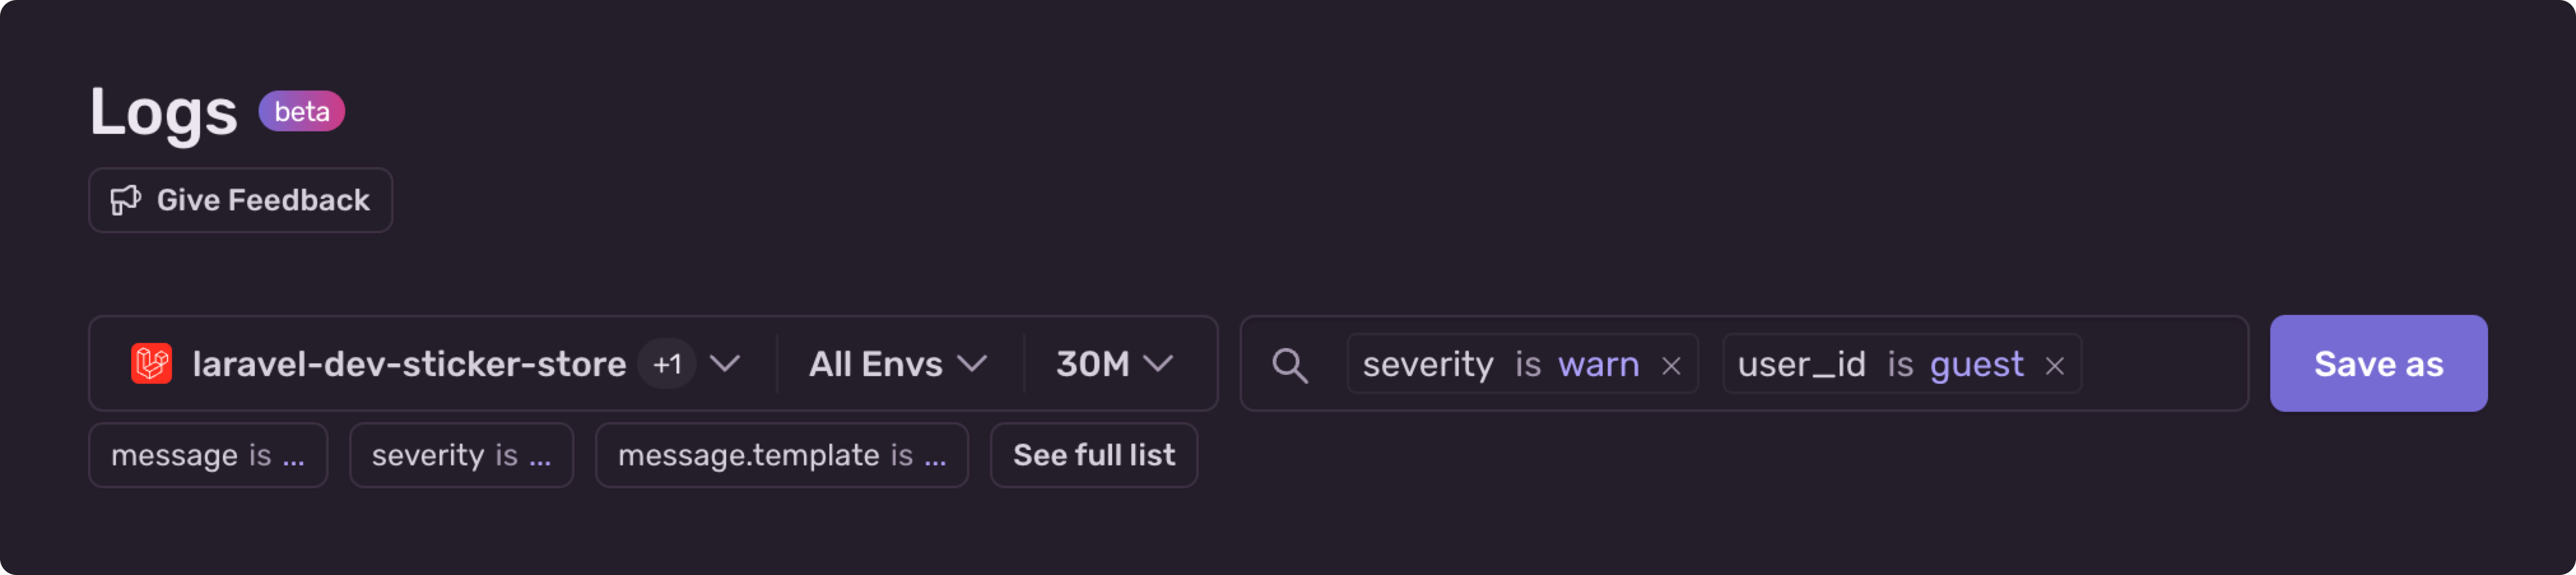Screen dimensions: 2576x575
Task: Add the message.template is filter suggestion
Action: tap(782, 455)
